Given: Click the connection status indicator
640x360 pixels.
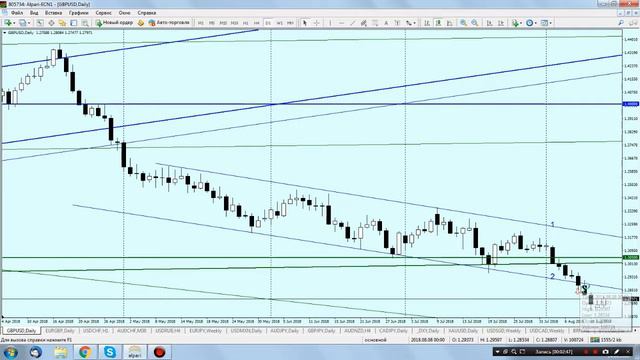Looking at the screenshot, I should tap(606, 340).
